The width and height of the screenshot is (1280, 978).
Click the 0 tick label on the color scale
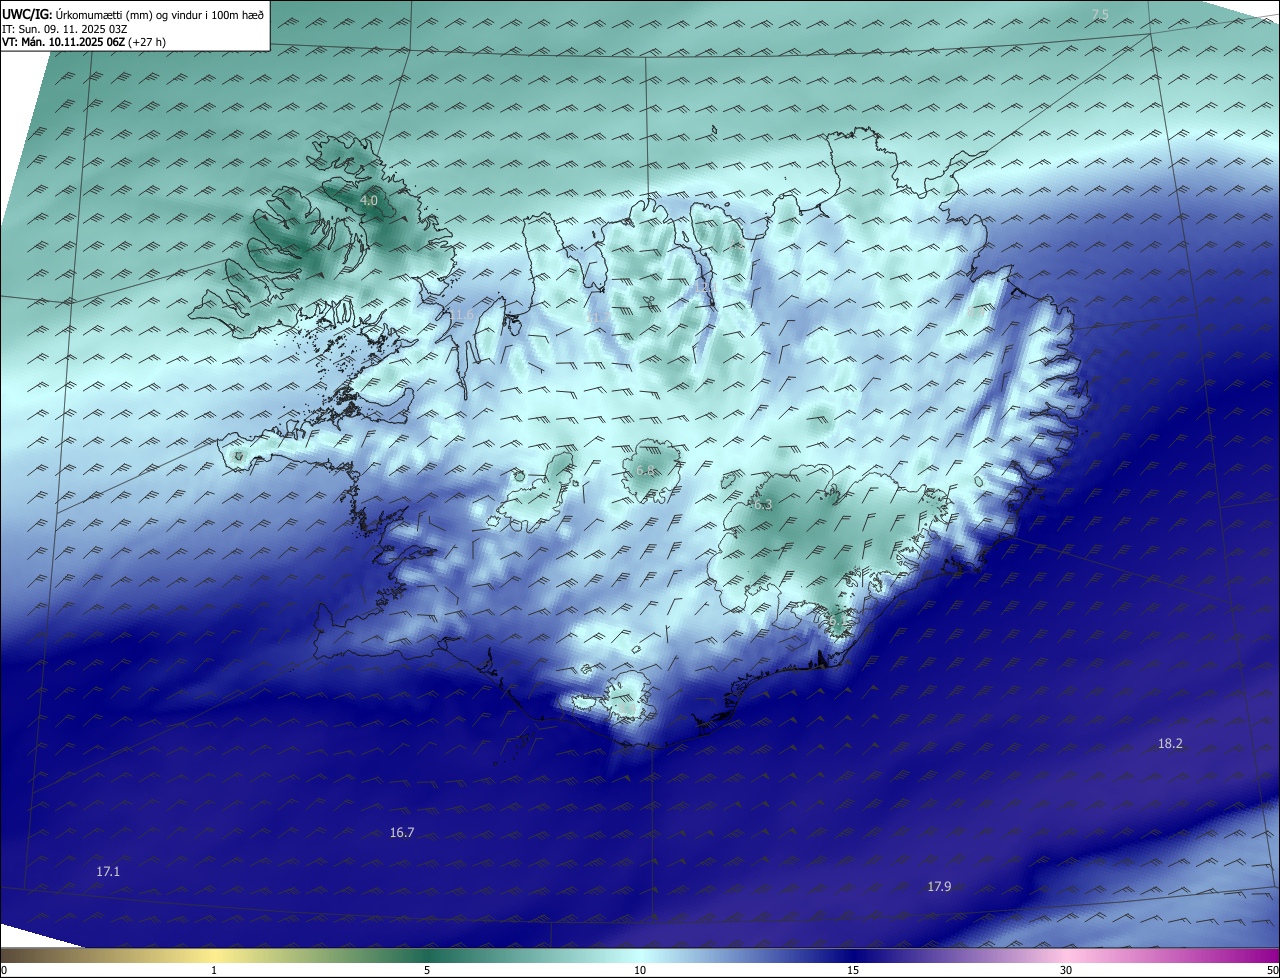pyautogui.click(x=4, y=970)
